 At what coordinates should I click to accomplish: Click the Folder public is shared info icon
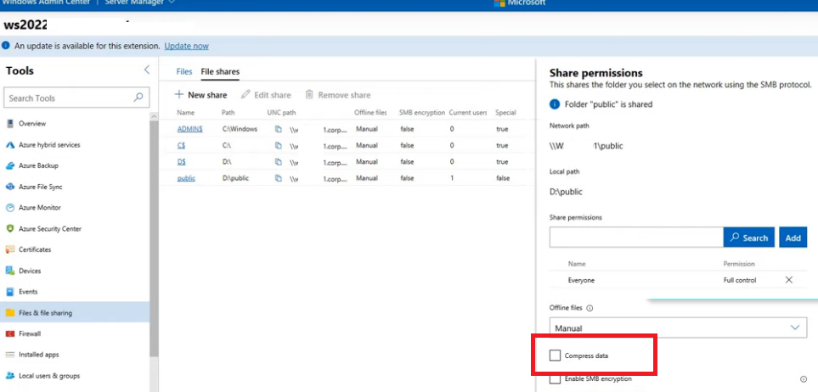coord(555,104)
